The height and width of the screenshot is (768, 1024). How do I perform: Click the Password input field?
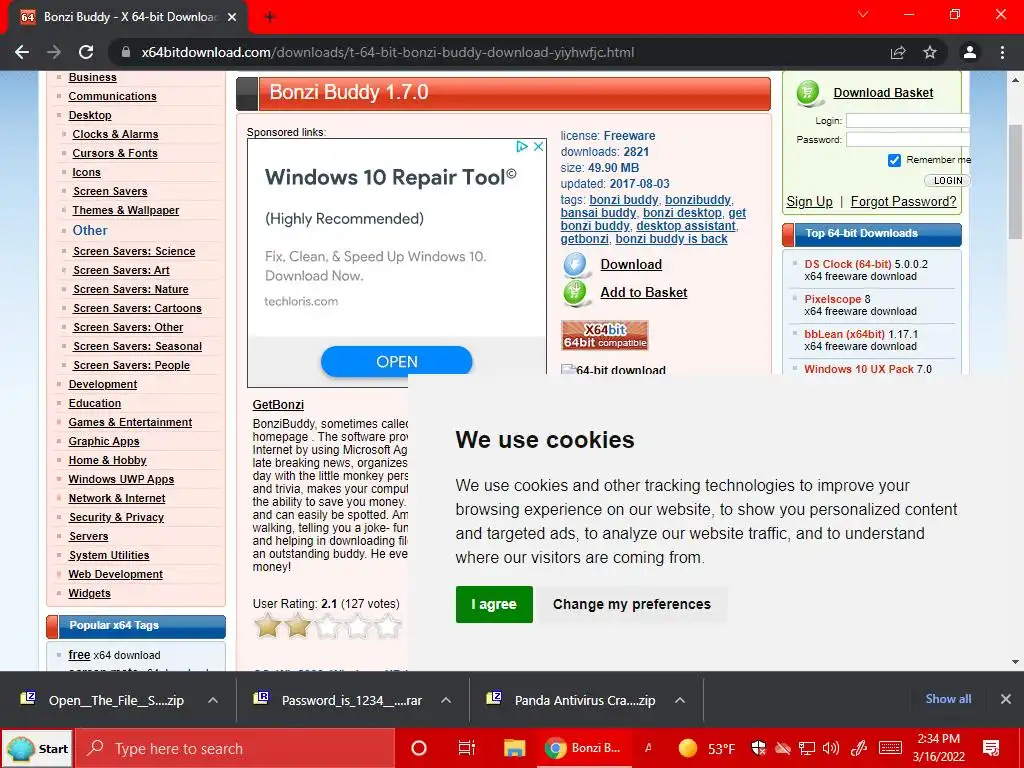[x=908, y=139]
